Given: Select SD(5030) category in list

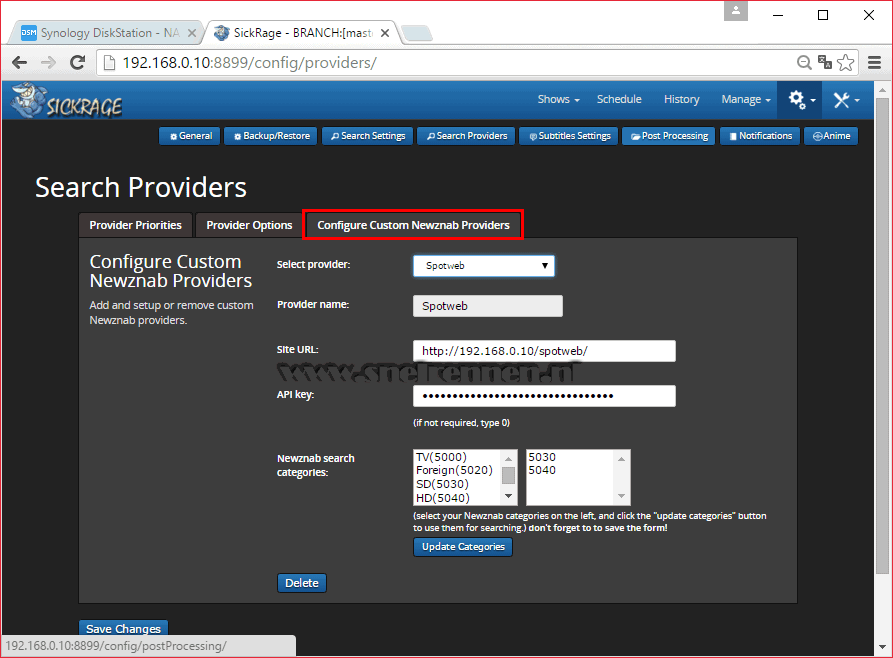Looking at the screenshot, I should click(443, 484).
